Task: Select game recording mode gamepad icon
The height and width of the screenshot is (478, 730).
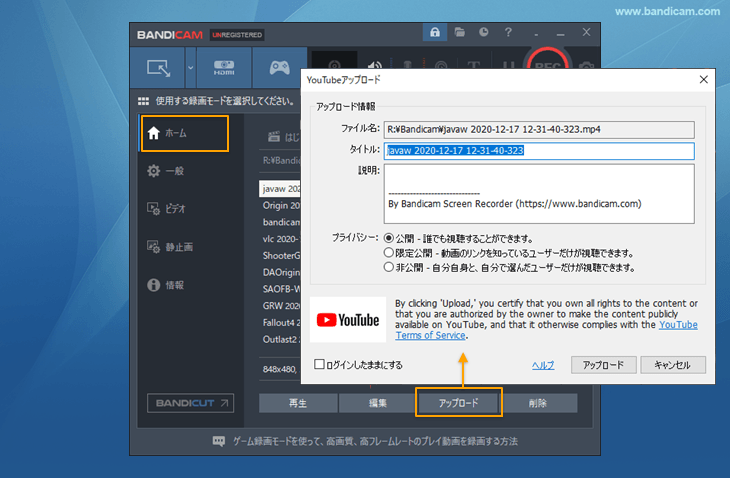Action: (279, 68)
